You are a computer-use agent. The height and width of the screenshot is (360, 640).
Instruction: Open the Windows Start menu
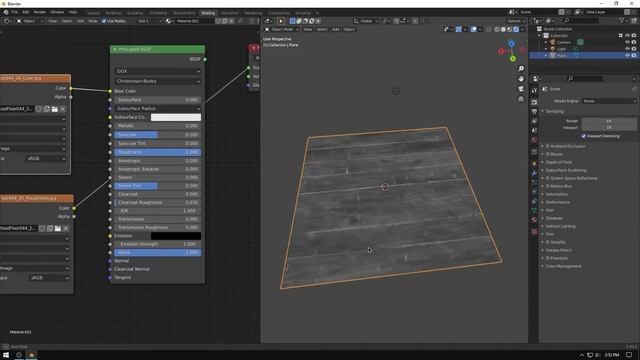(x=6, y=355)
